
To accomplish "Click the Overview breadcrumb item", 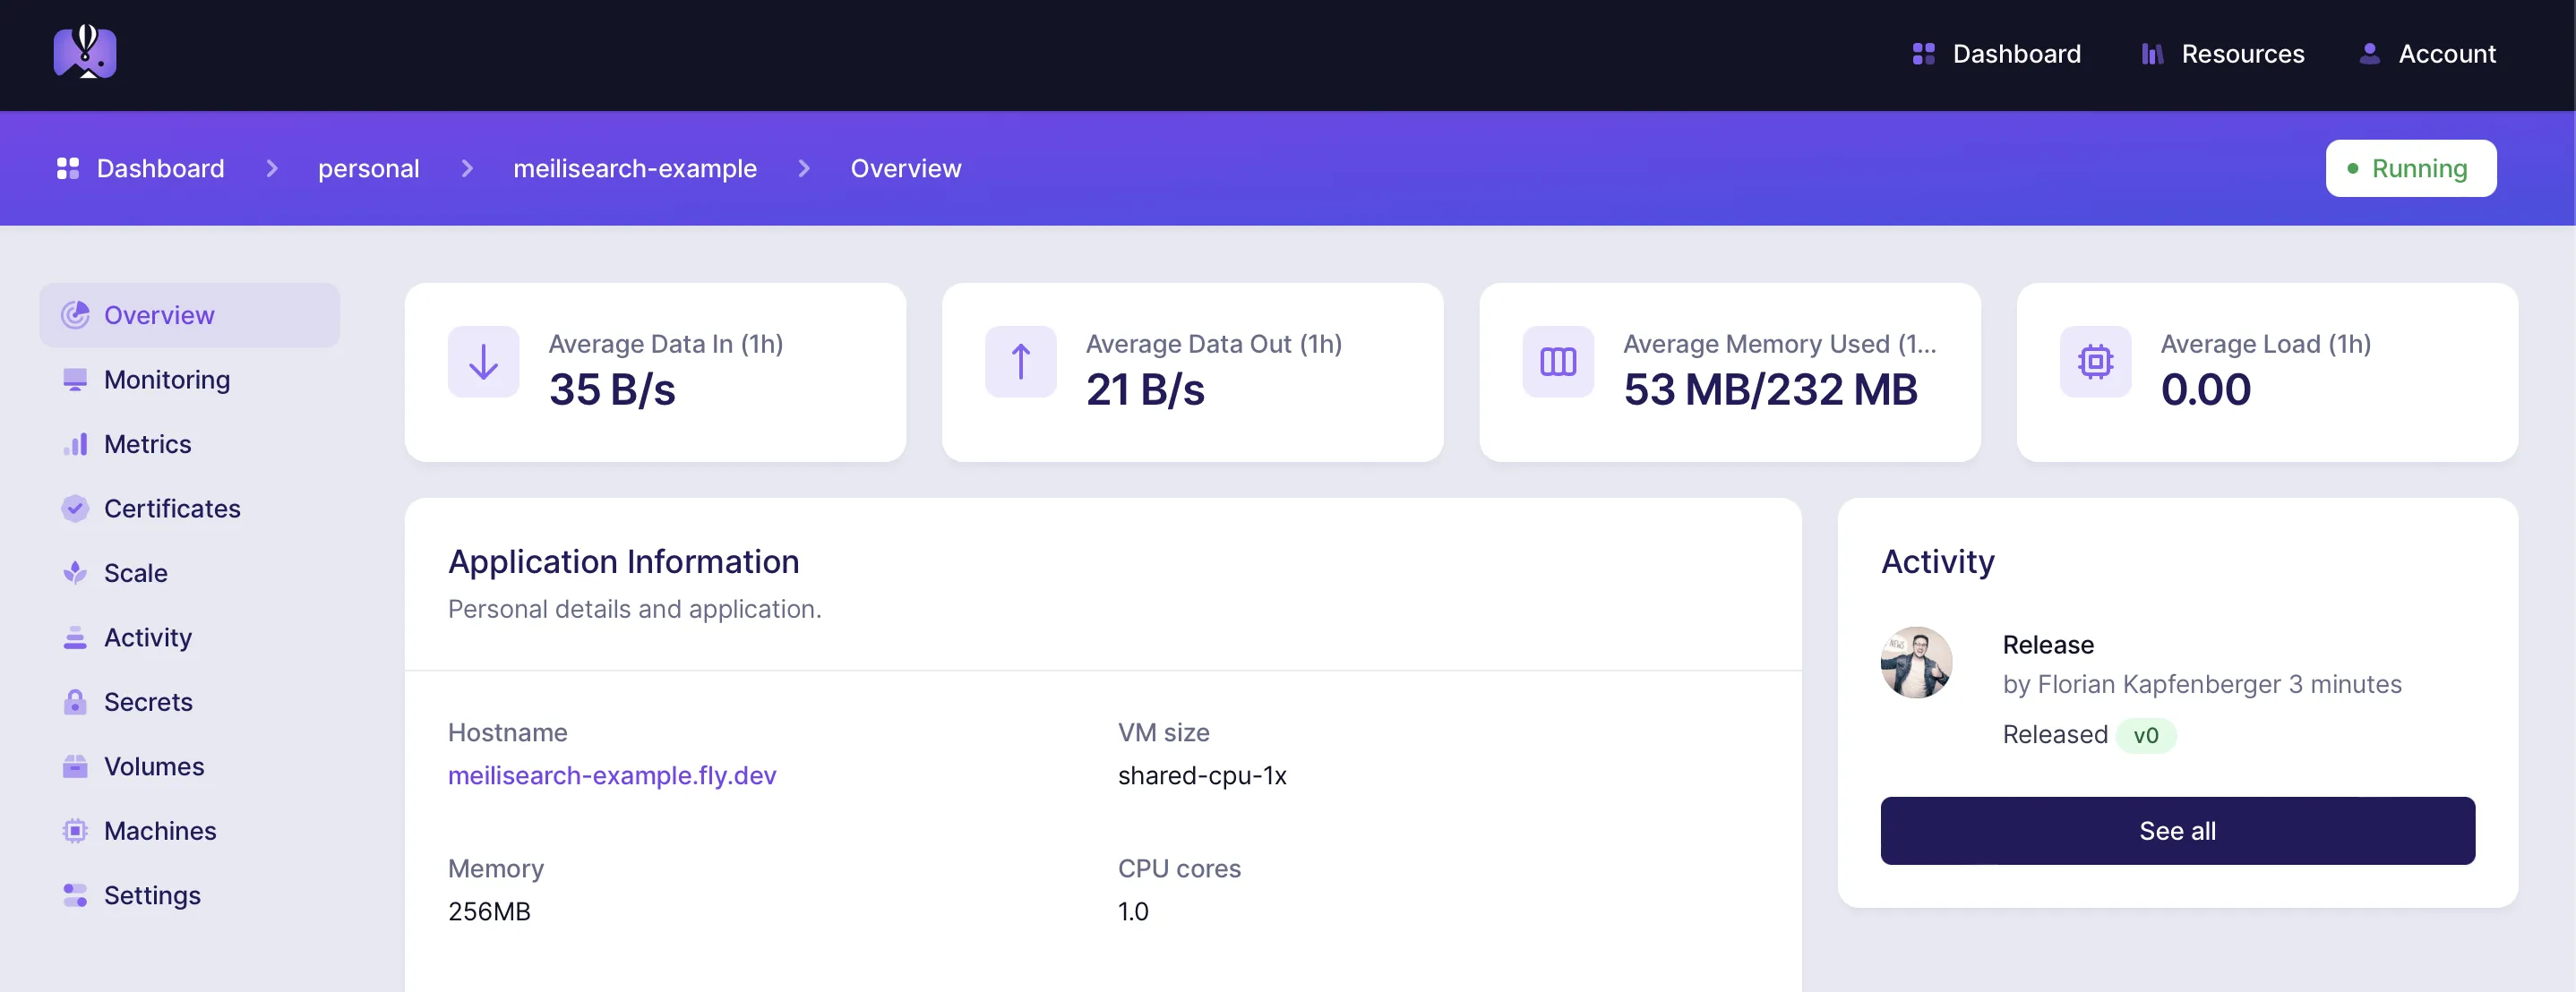I will click(906, 168).
